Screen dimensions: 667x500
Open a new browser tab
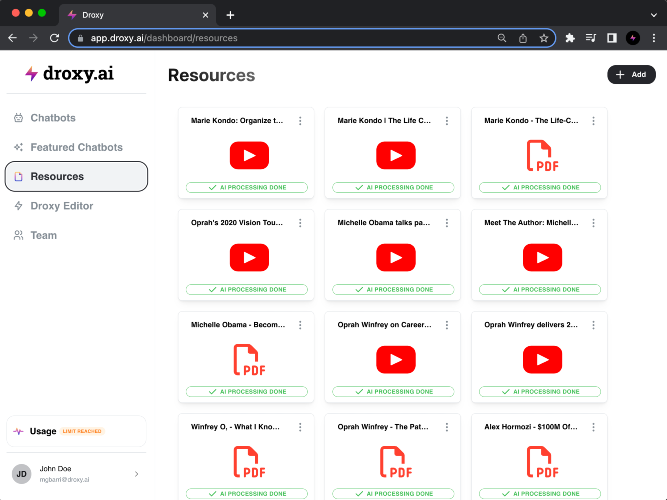point(230,15)
